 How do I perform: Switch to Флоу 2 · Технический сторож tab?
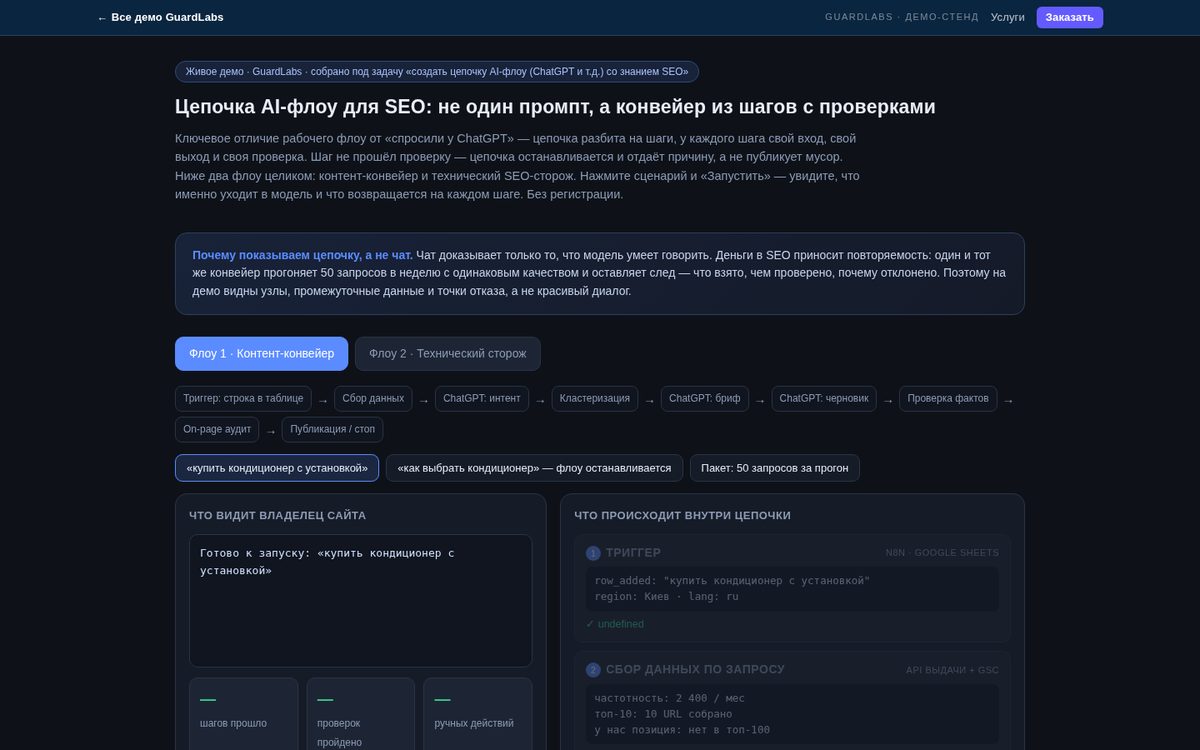point(447,354)
